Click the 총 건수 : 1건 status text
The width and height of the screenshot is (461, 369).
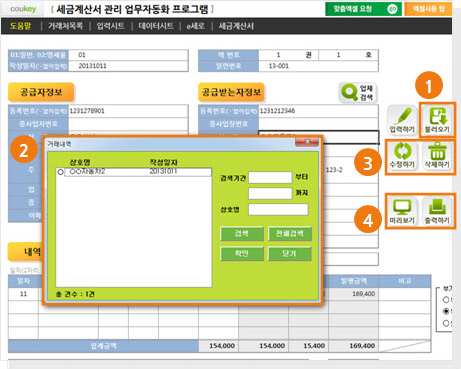click(x=75, y=294)
